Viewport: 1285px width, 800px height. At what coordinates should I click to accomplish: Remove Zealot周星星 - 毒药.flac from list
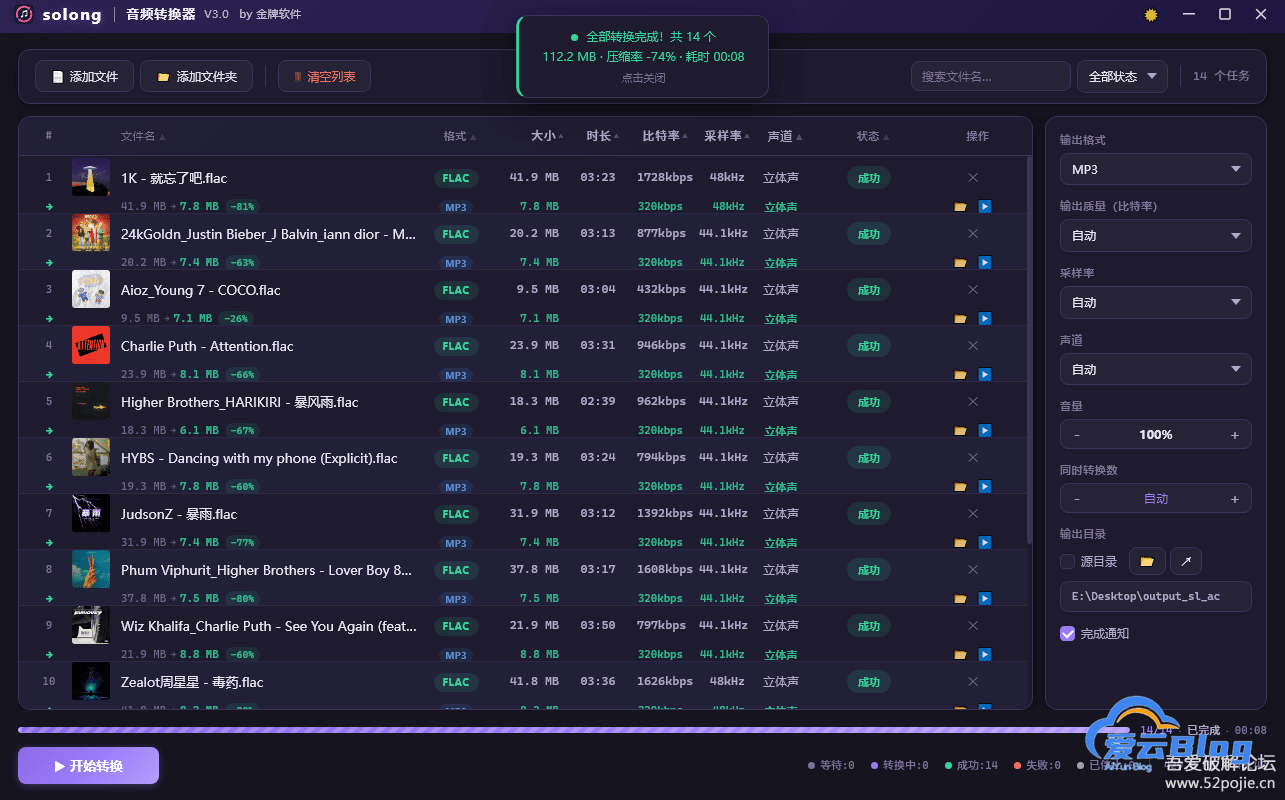pos(973,682)
